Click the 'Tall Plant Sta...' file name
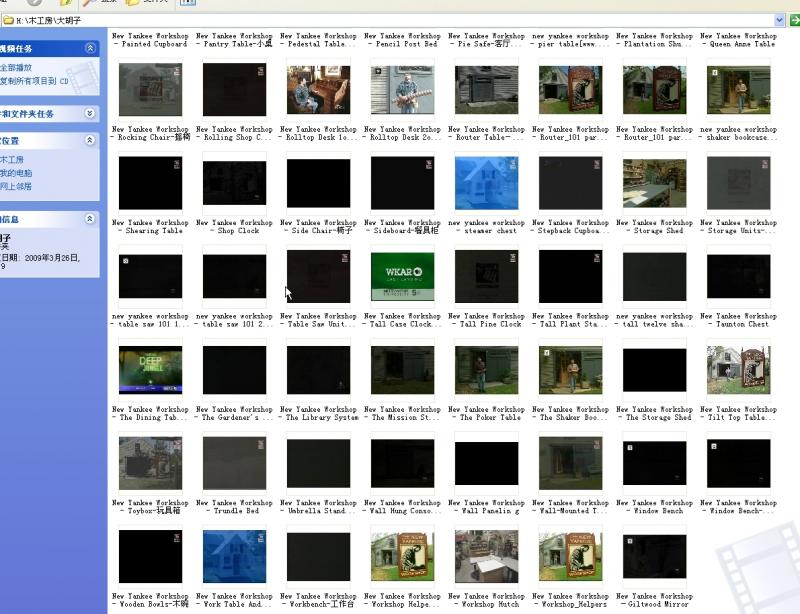This screenshot has height=614, width=800. (570, 320)
